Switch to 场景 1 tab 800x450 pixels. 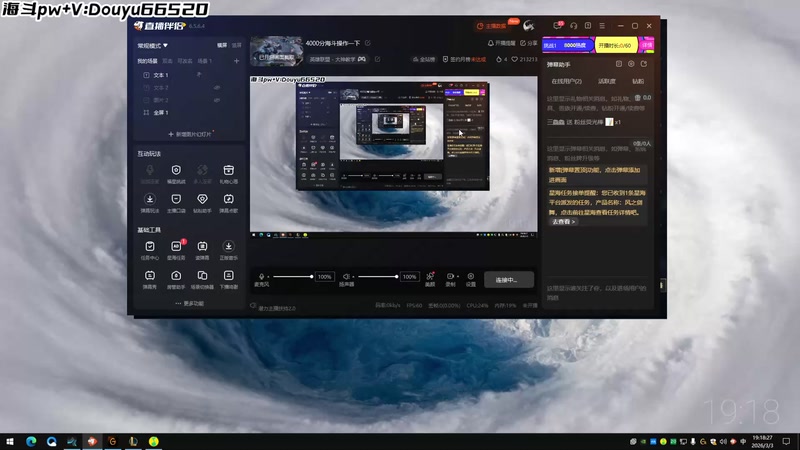point(205,61)
